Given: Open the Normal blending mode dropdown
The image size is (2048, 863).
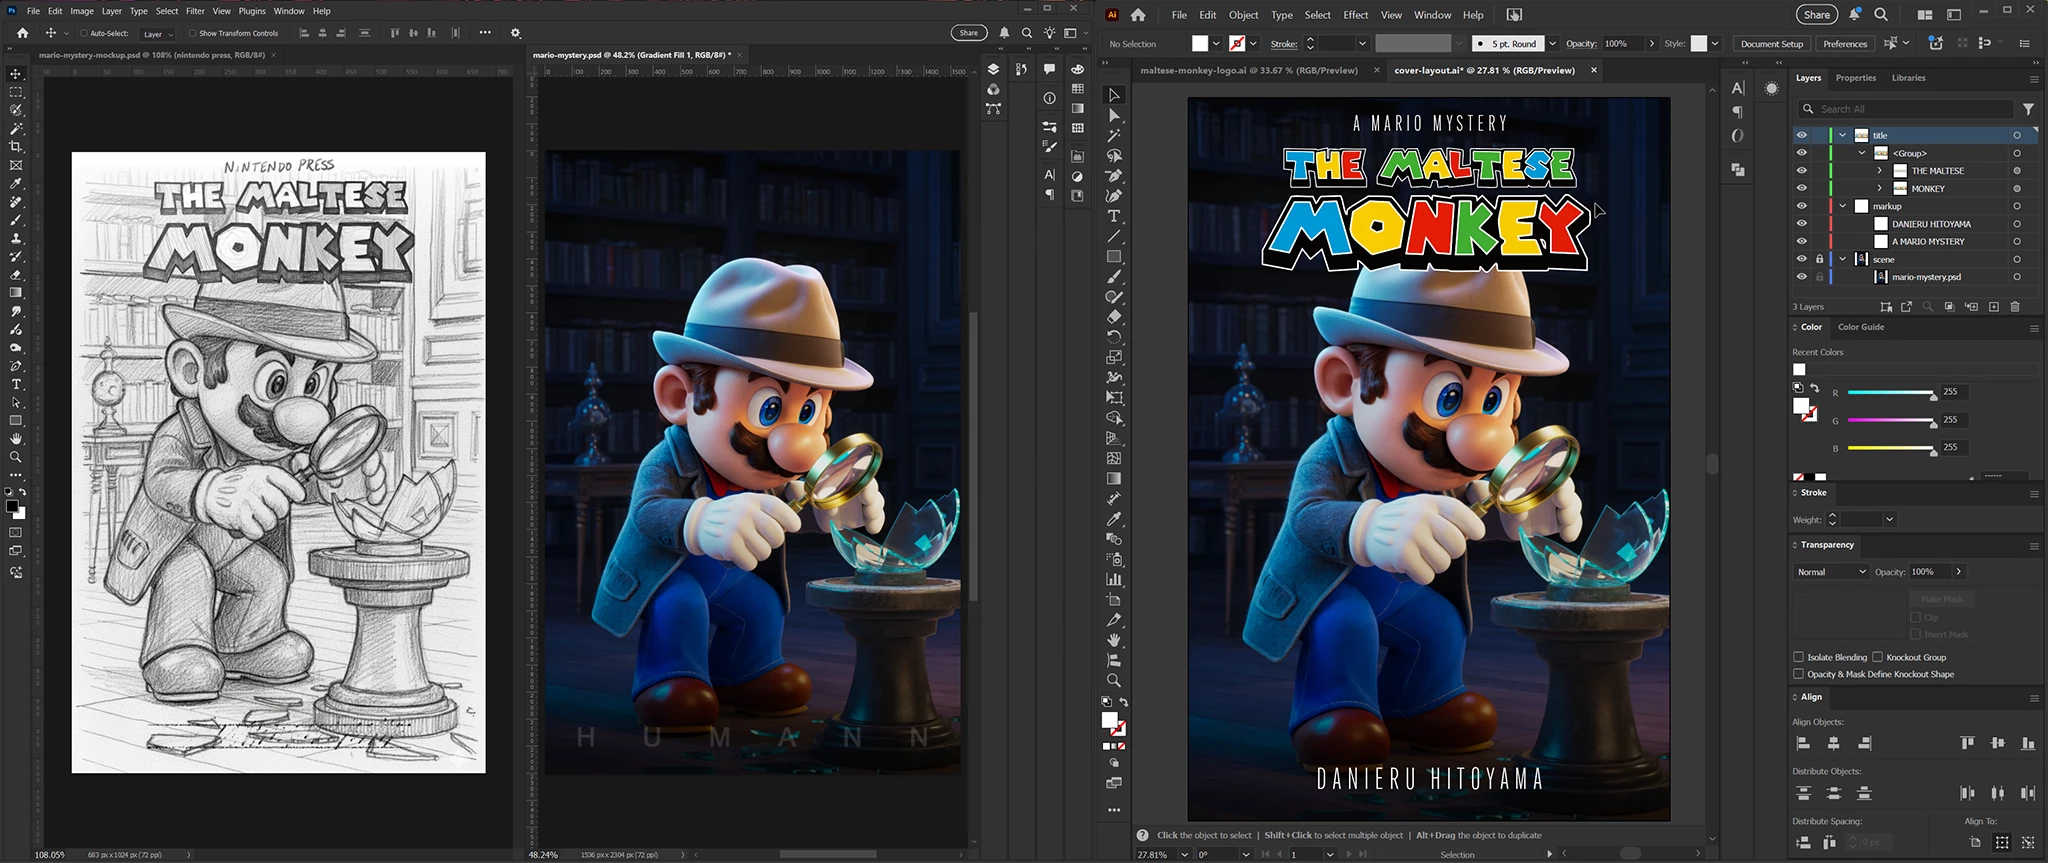Looking at the screenshot, I should pyautogui.click(x=1831, y=572).
